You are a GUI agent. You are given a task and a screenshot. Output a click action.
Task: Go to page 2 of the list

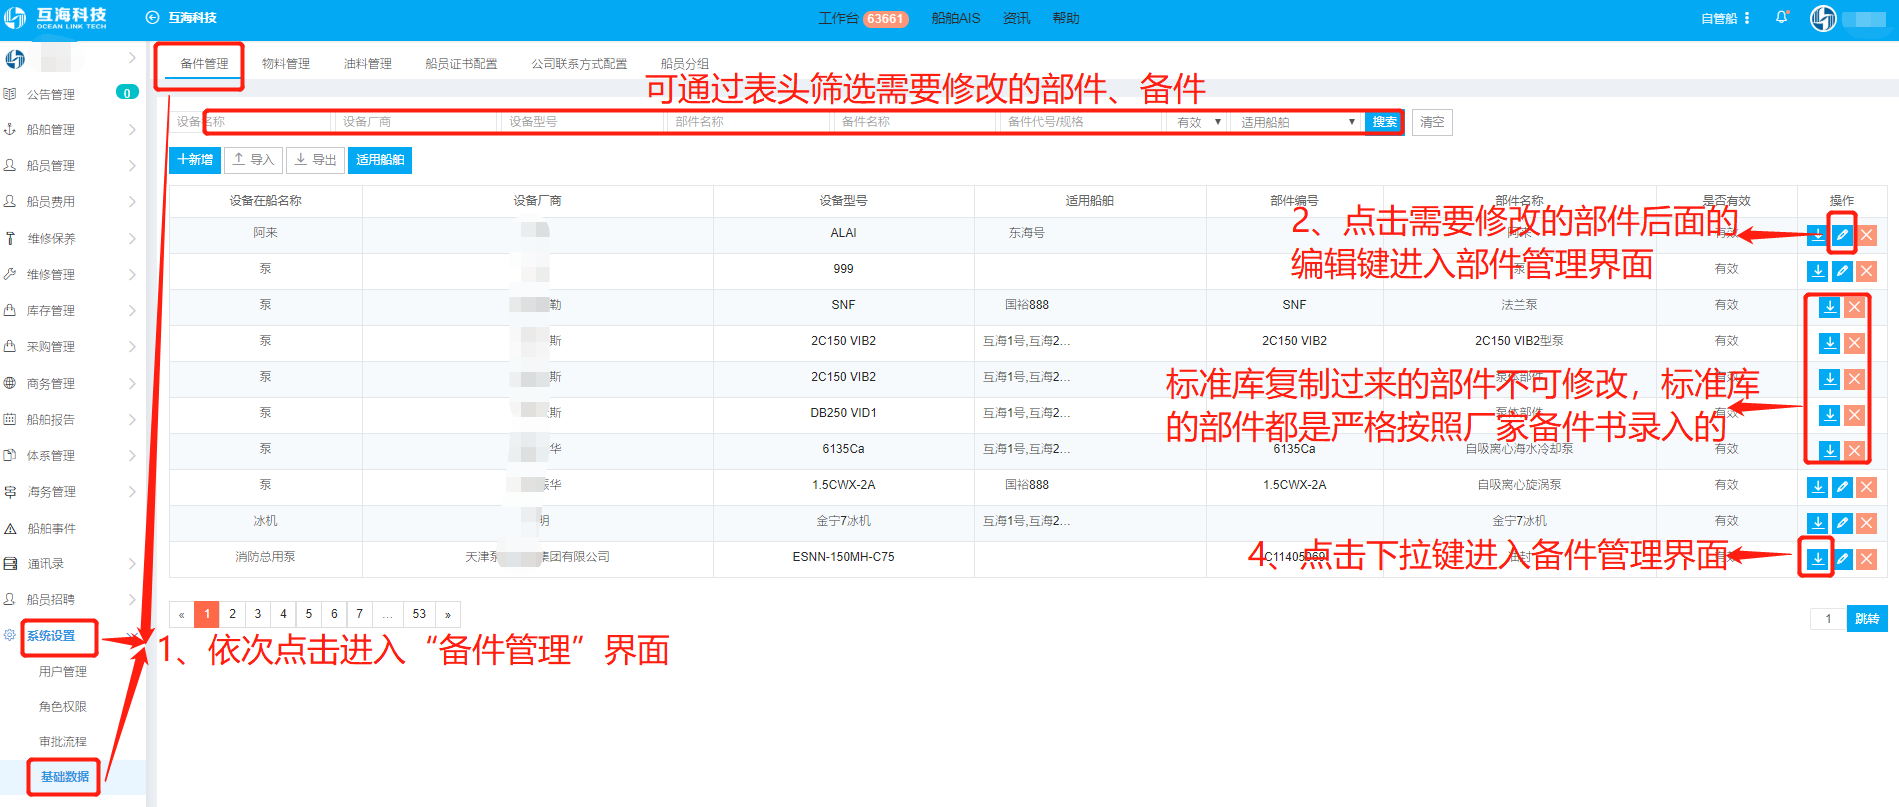click(232, 614)
